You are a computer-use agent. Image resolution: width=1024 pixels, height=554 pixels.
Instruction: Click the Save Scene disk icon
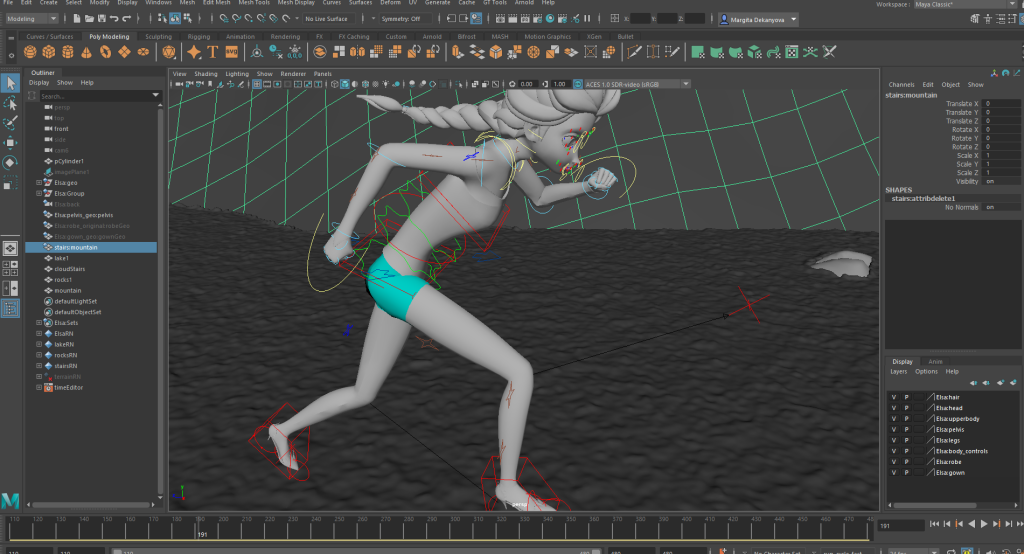click(101, 19)
